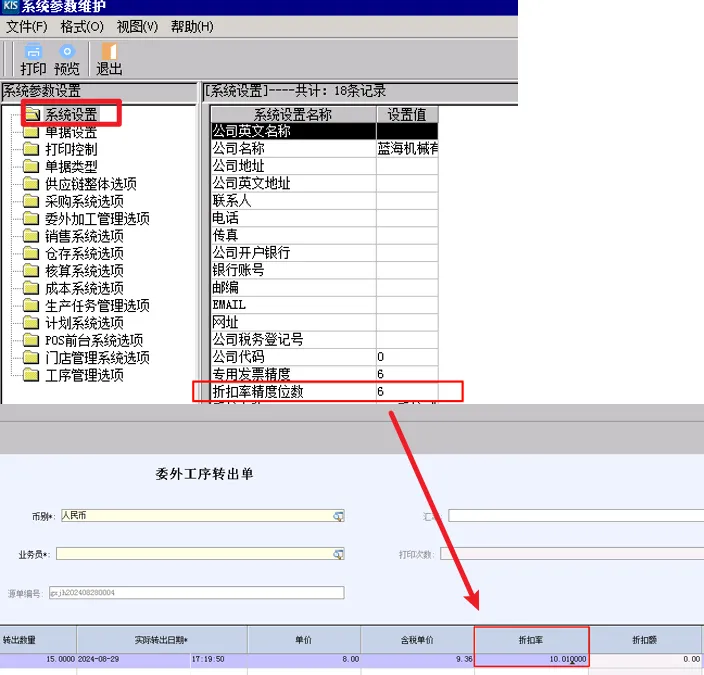704x675 pixels.
Task: Open the 格式(O) menu
Action: coord(81,26)
